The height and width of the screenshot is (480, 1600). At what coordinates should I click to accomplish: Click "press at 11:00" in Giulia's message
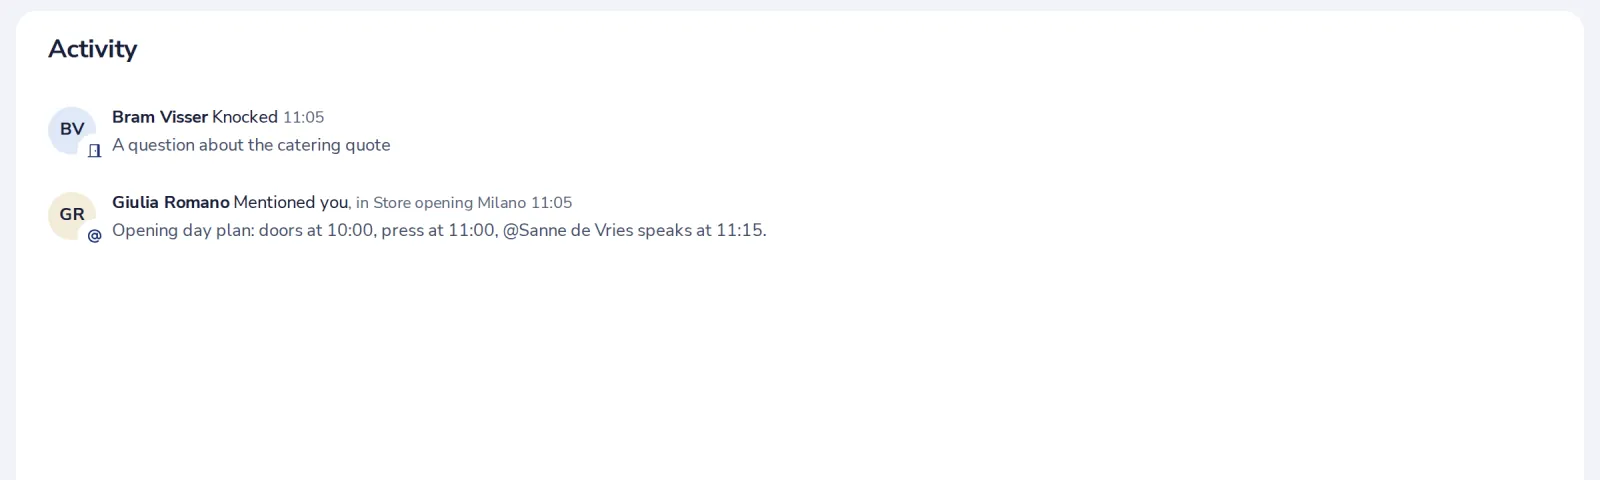tap(439, 230)
